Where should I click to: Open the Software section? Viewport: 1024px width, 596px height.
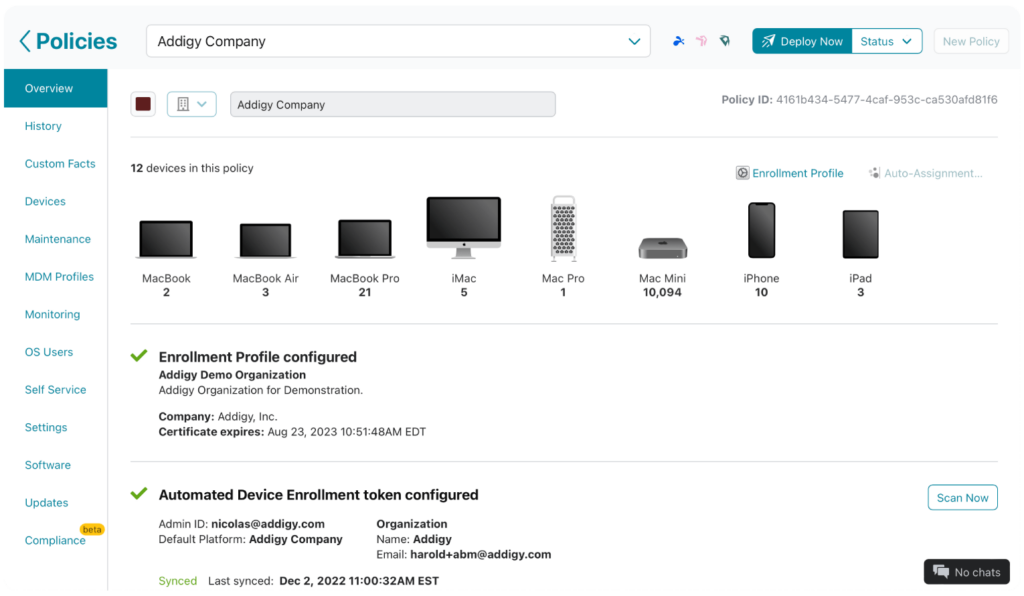[x=48, y=465]
